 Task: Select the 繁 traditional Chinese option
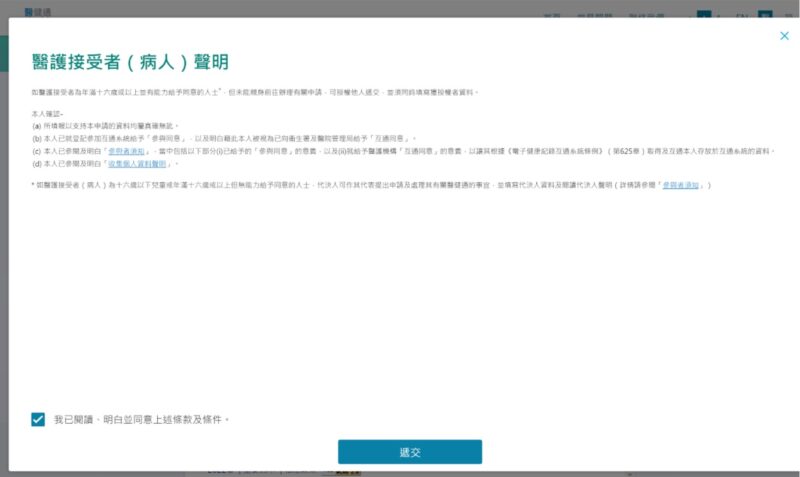[764, 16]
